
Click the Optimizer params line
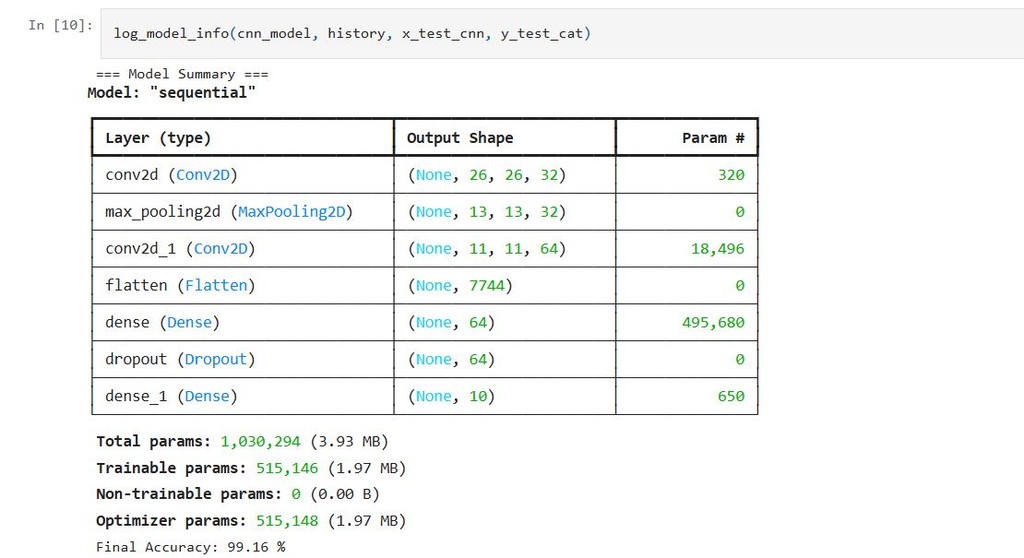click(x=250, y=521)
